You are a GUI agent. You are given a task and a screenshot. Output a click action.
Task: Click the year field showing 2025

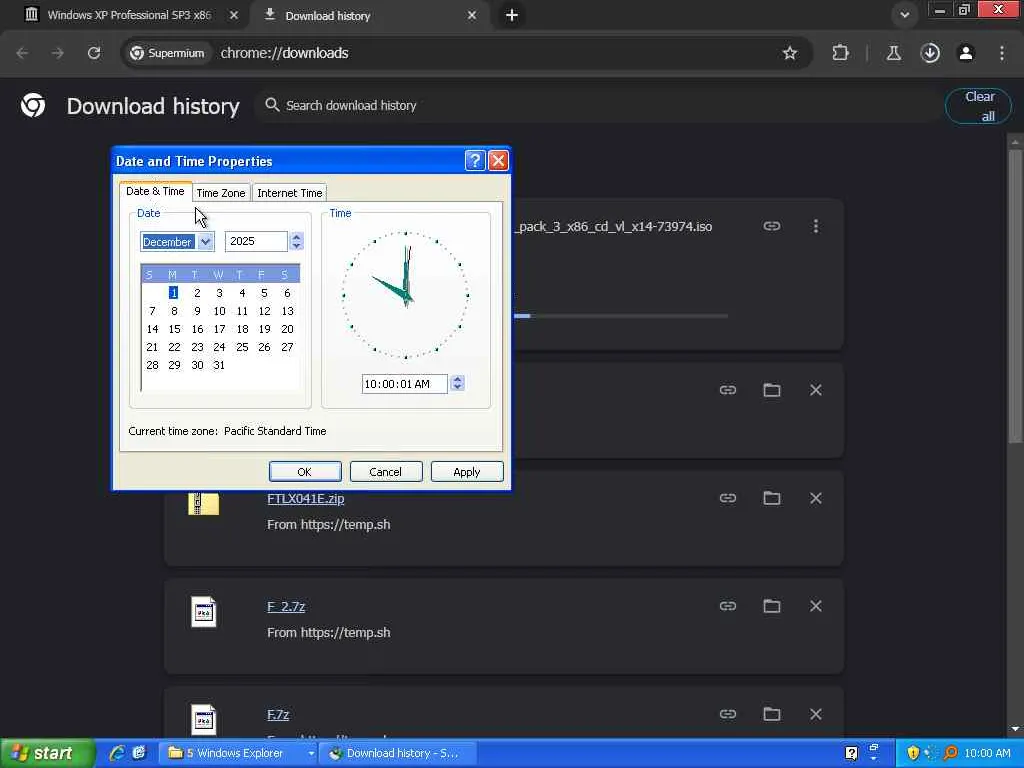[x=256, y=242]
